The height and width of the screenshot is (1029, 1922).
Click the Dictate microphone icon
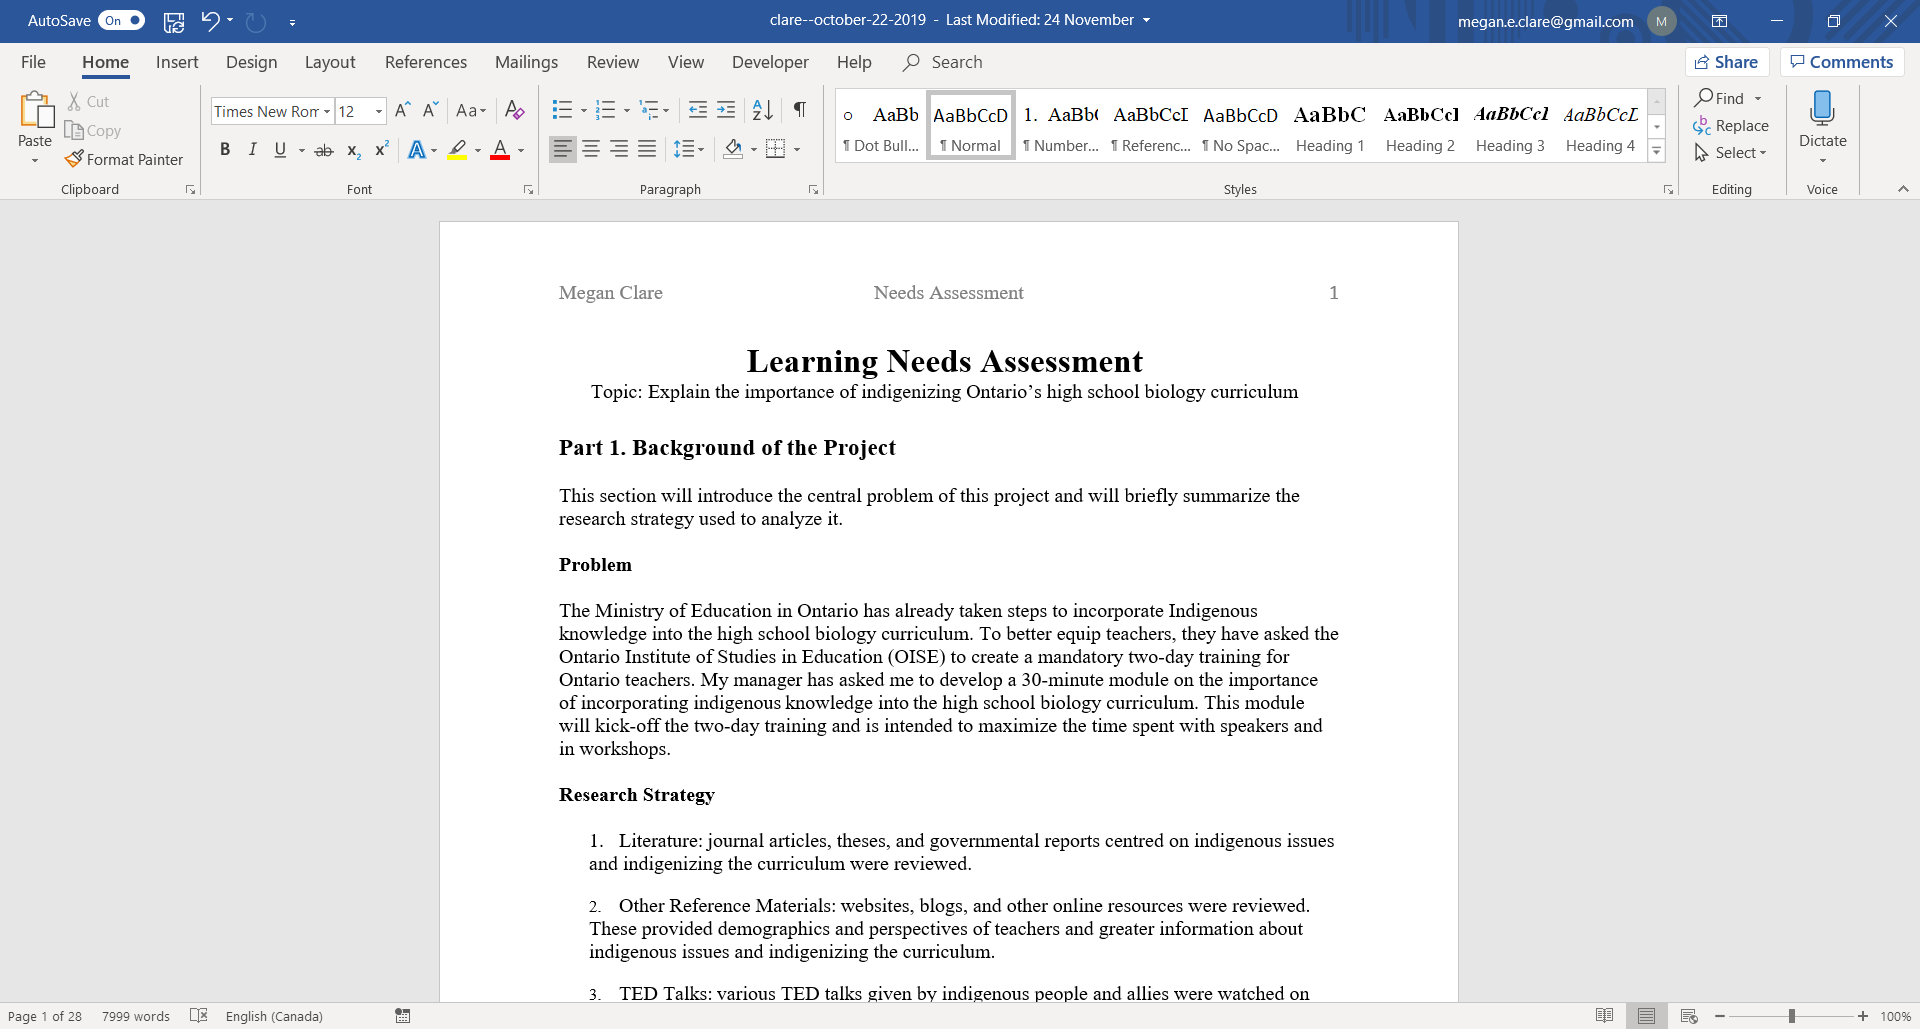coord(1822,108)
